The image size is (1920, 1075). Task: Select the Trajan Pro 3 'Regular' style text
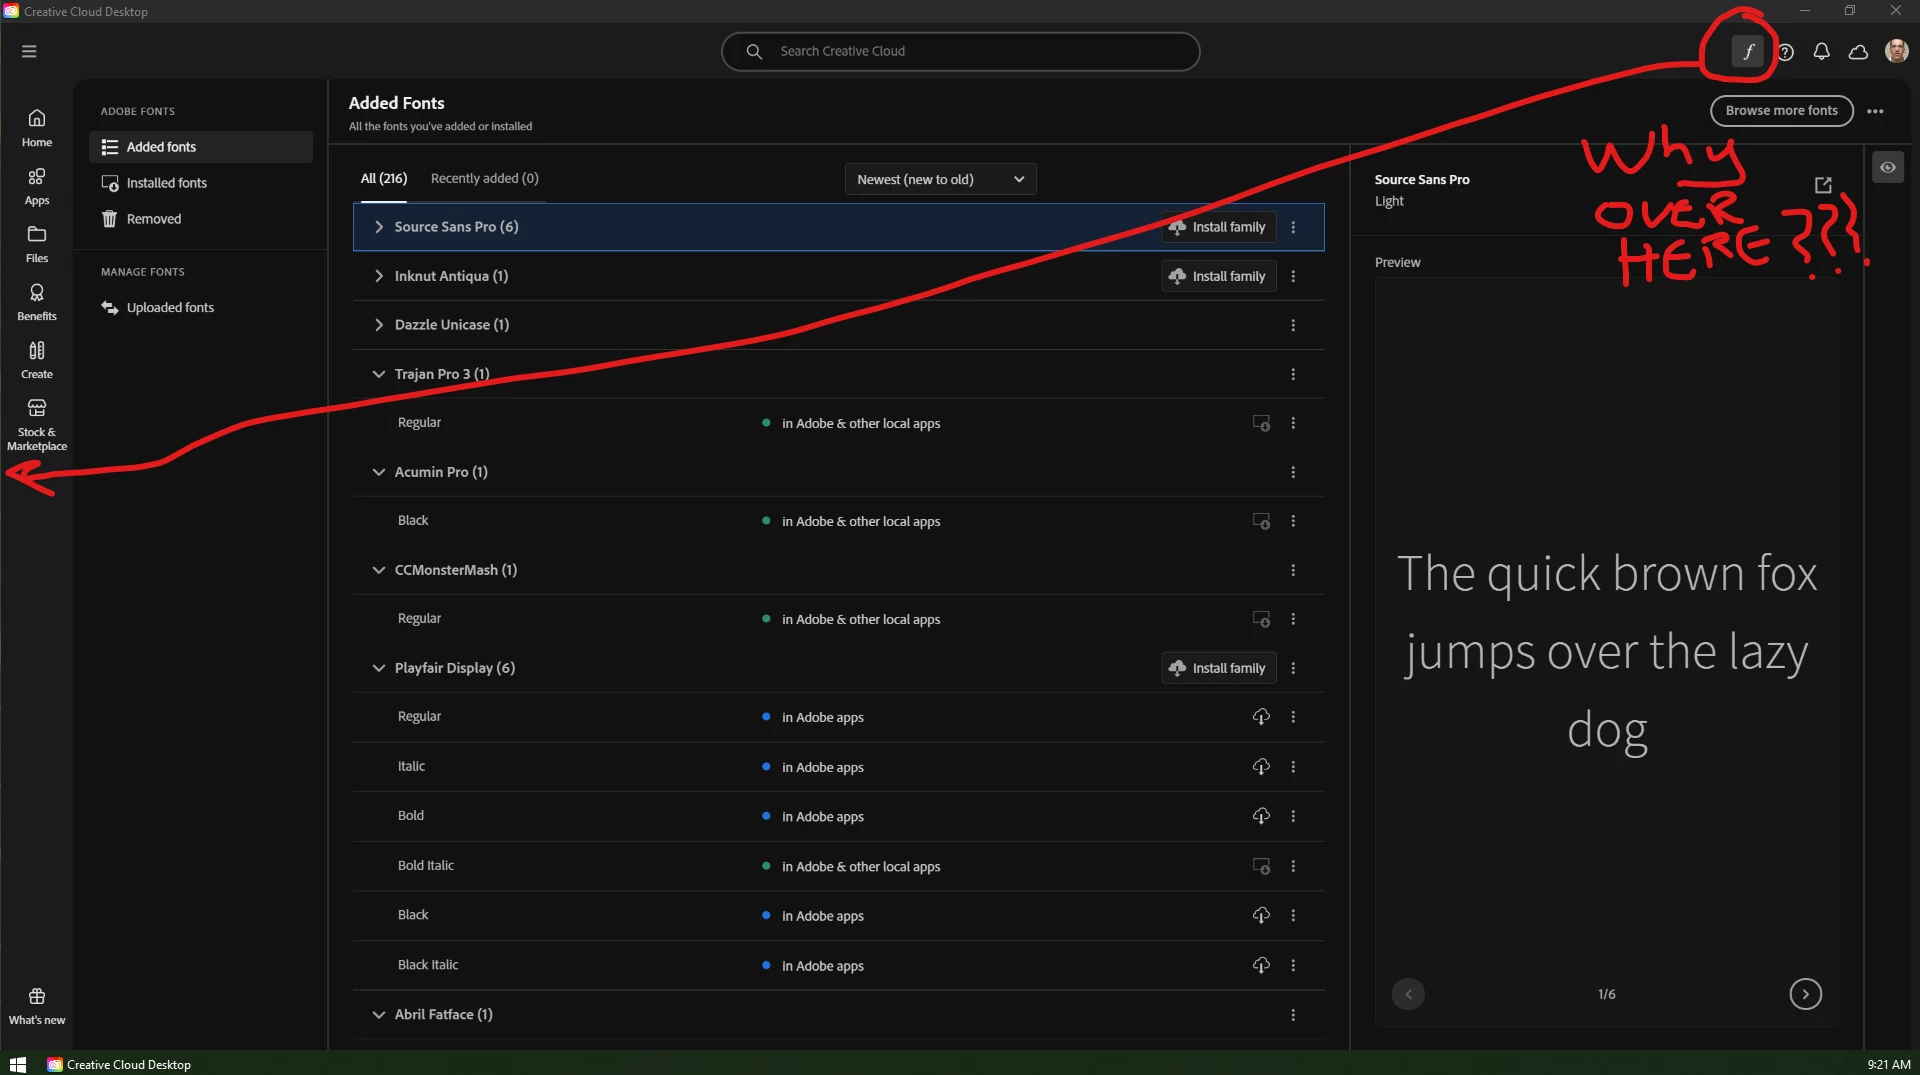419,423
